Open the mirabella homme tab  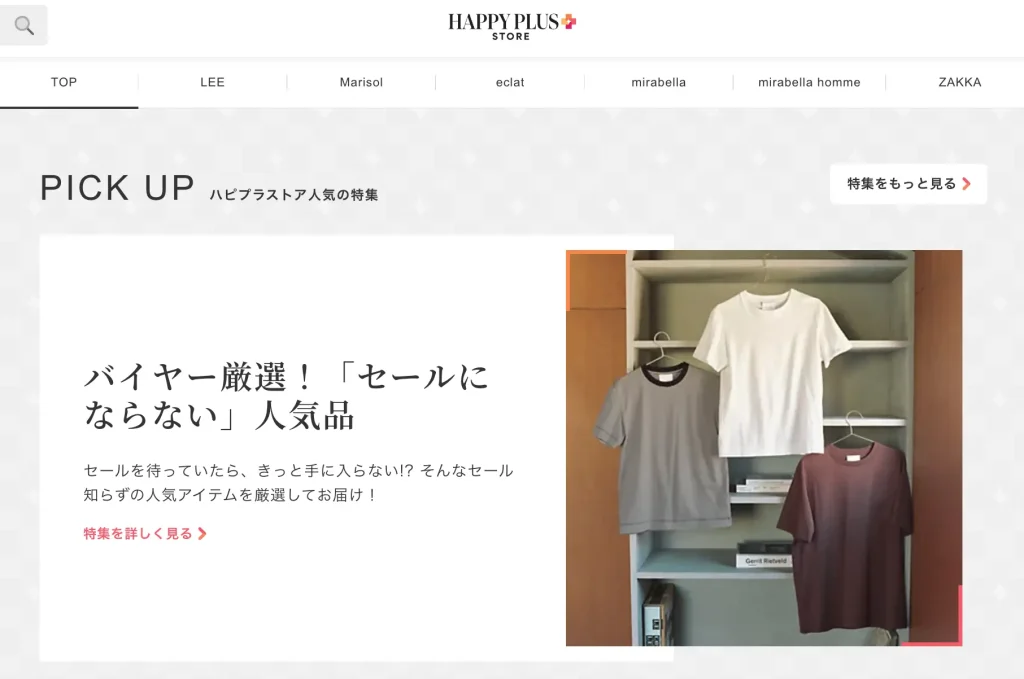click(809, 82)
